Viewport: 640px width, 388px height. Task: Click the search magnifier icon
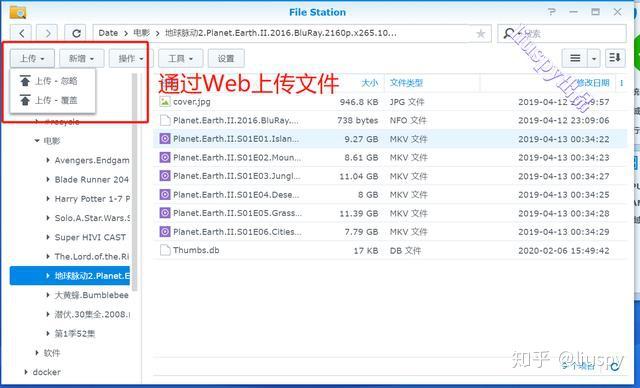pos(509,33)
